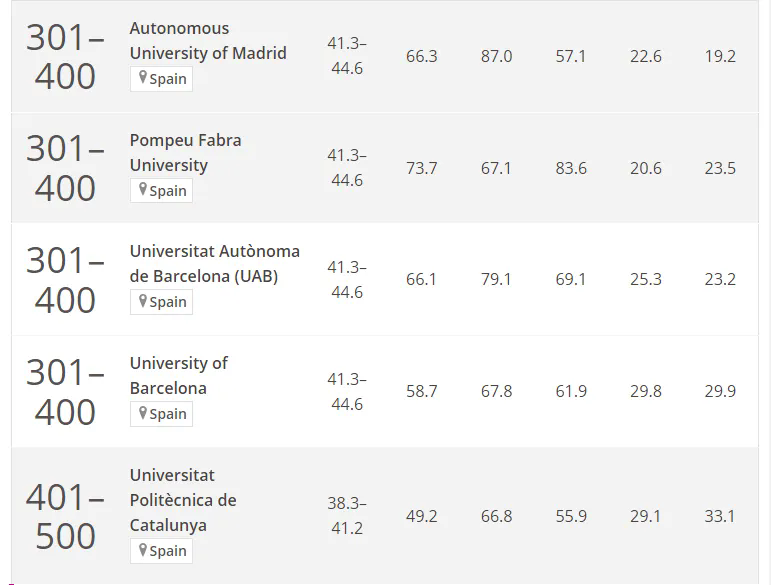Click location pin under Politècnica de Catalunya
Image resolution: width=771 pixels, height=585 pixels.
143,550
